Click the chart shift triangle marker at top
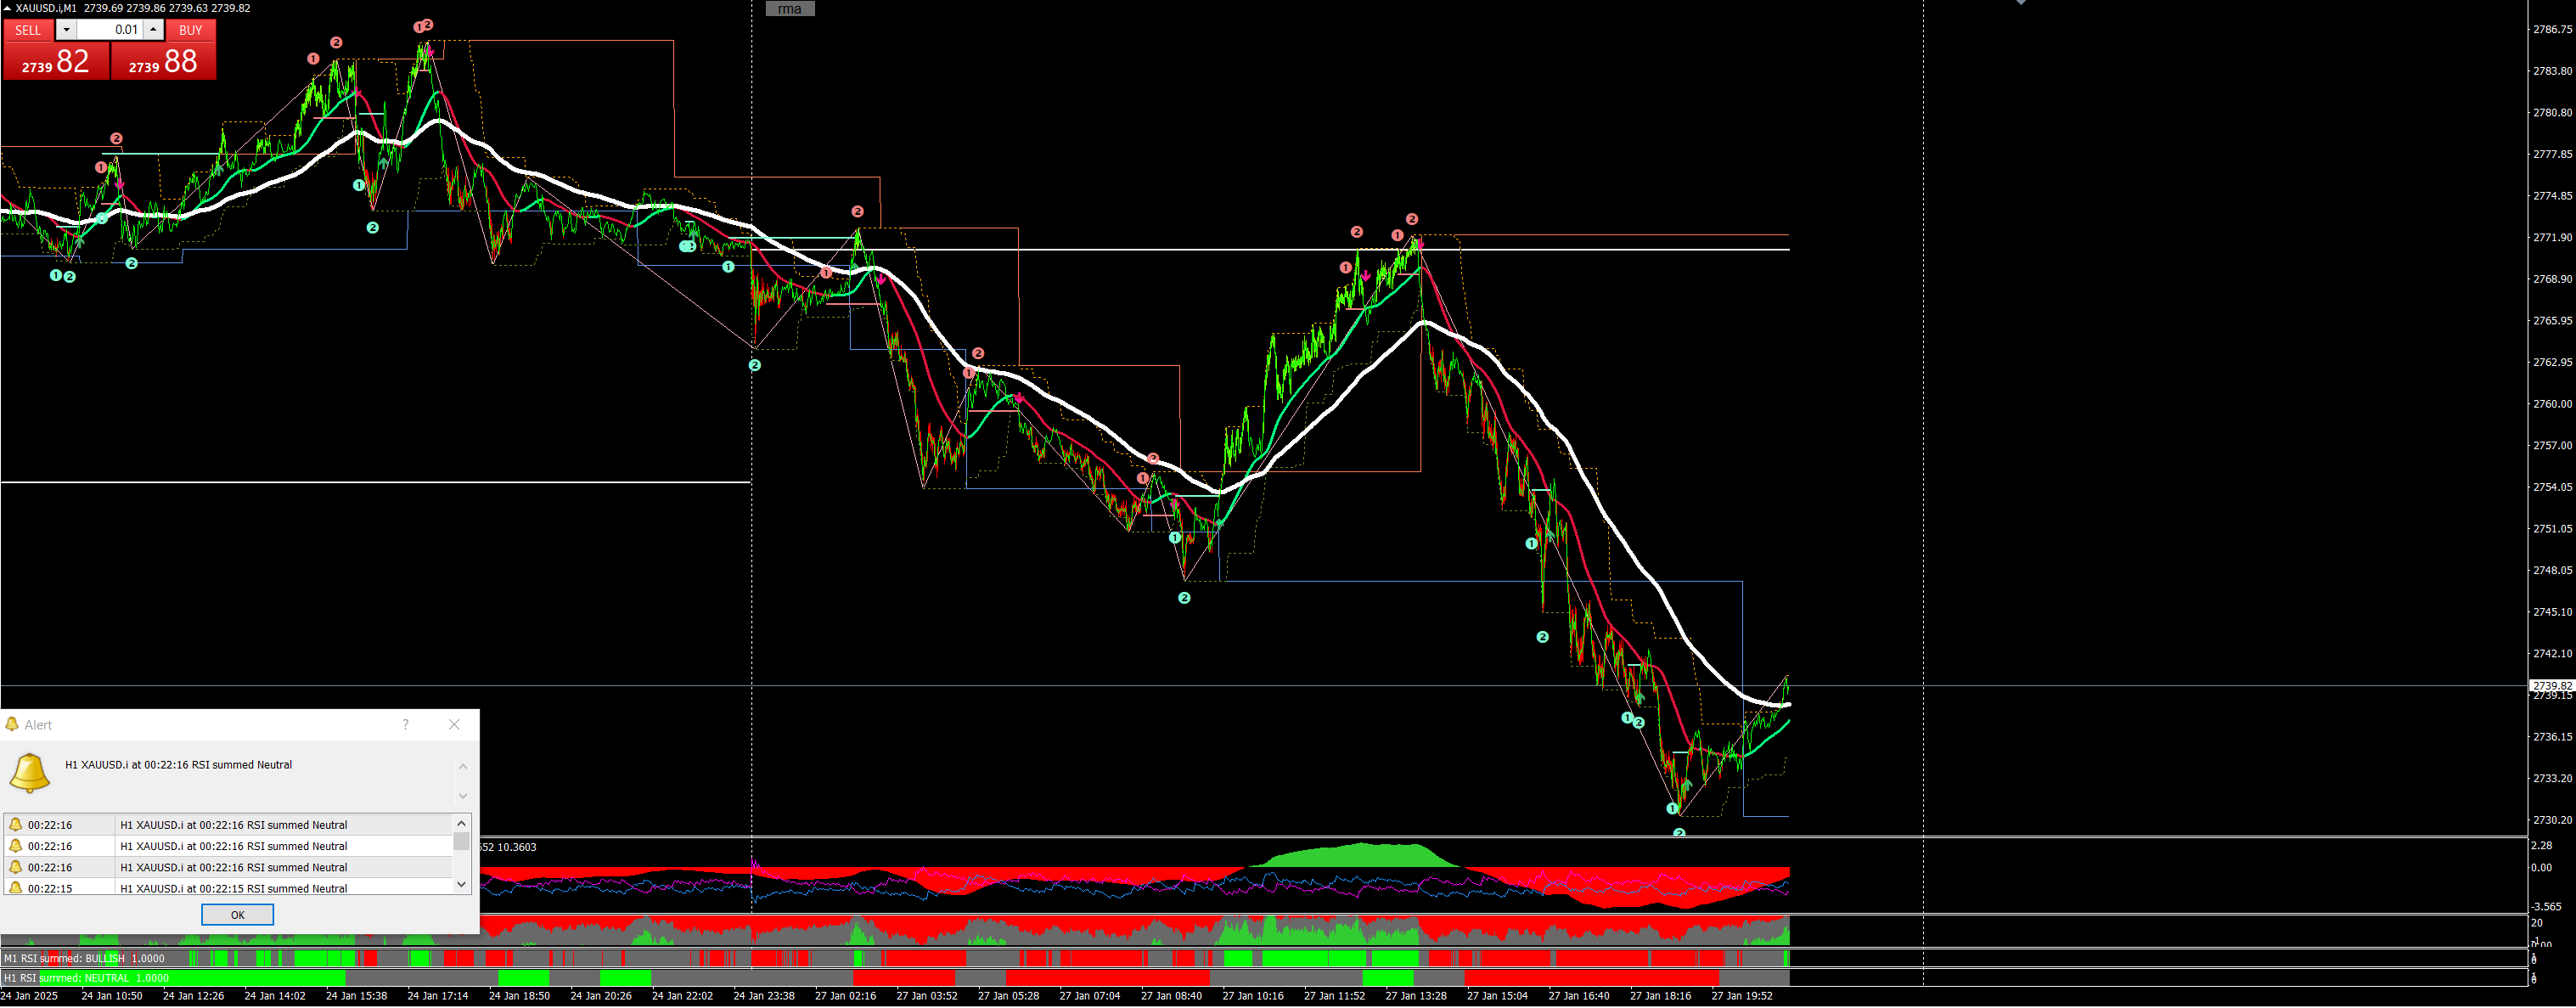Image resolution: width=2576 pixels, height=1008 pixels. point(2021,3)
